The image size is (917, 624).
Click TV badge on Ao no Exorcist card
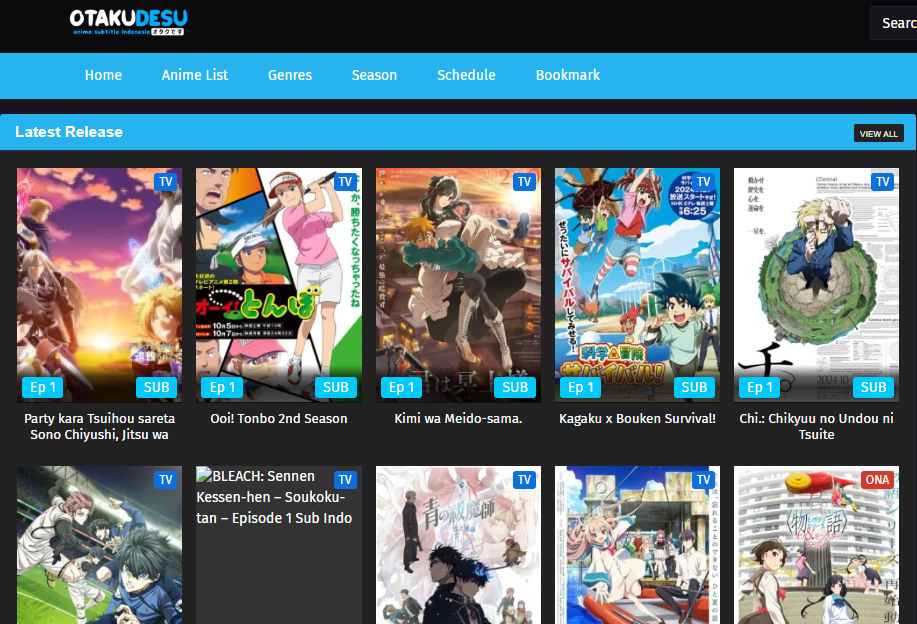[524, 480]
